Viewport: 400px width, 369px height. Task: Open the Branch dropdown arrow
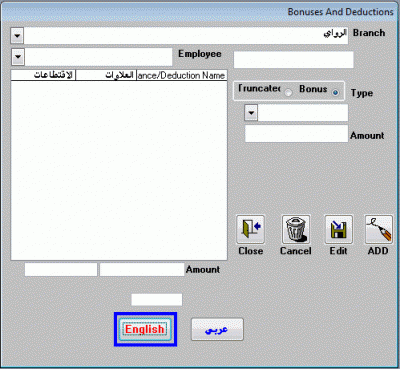tap(17, 36)
